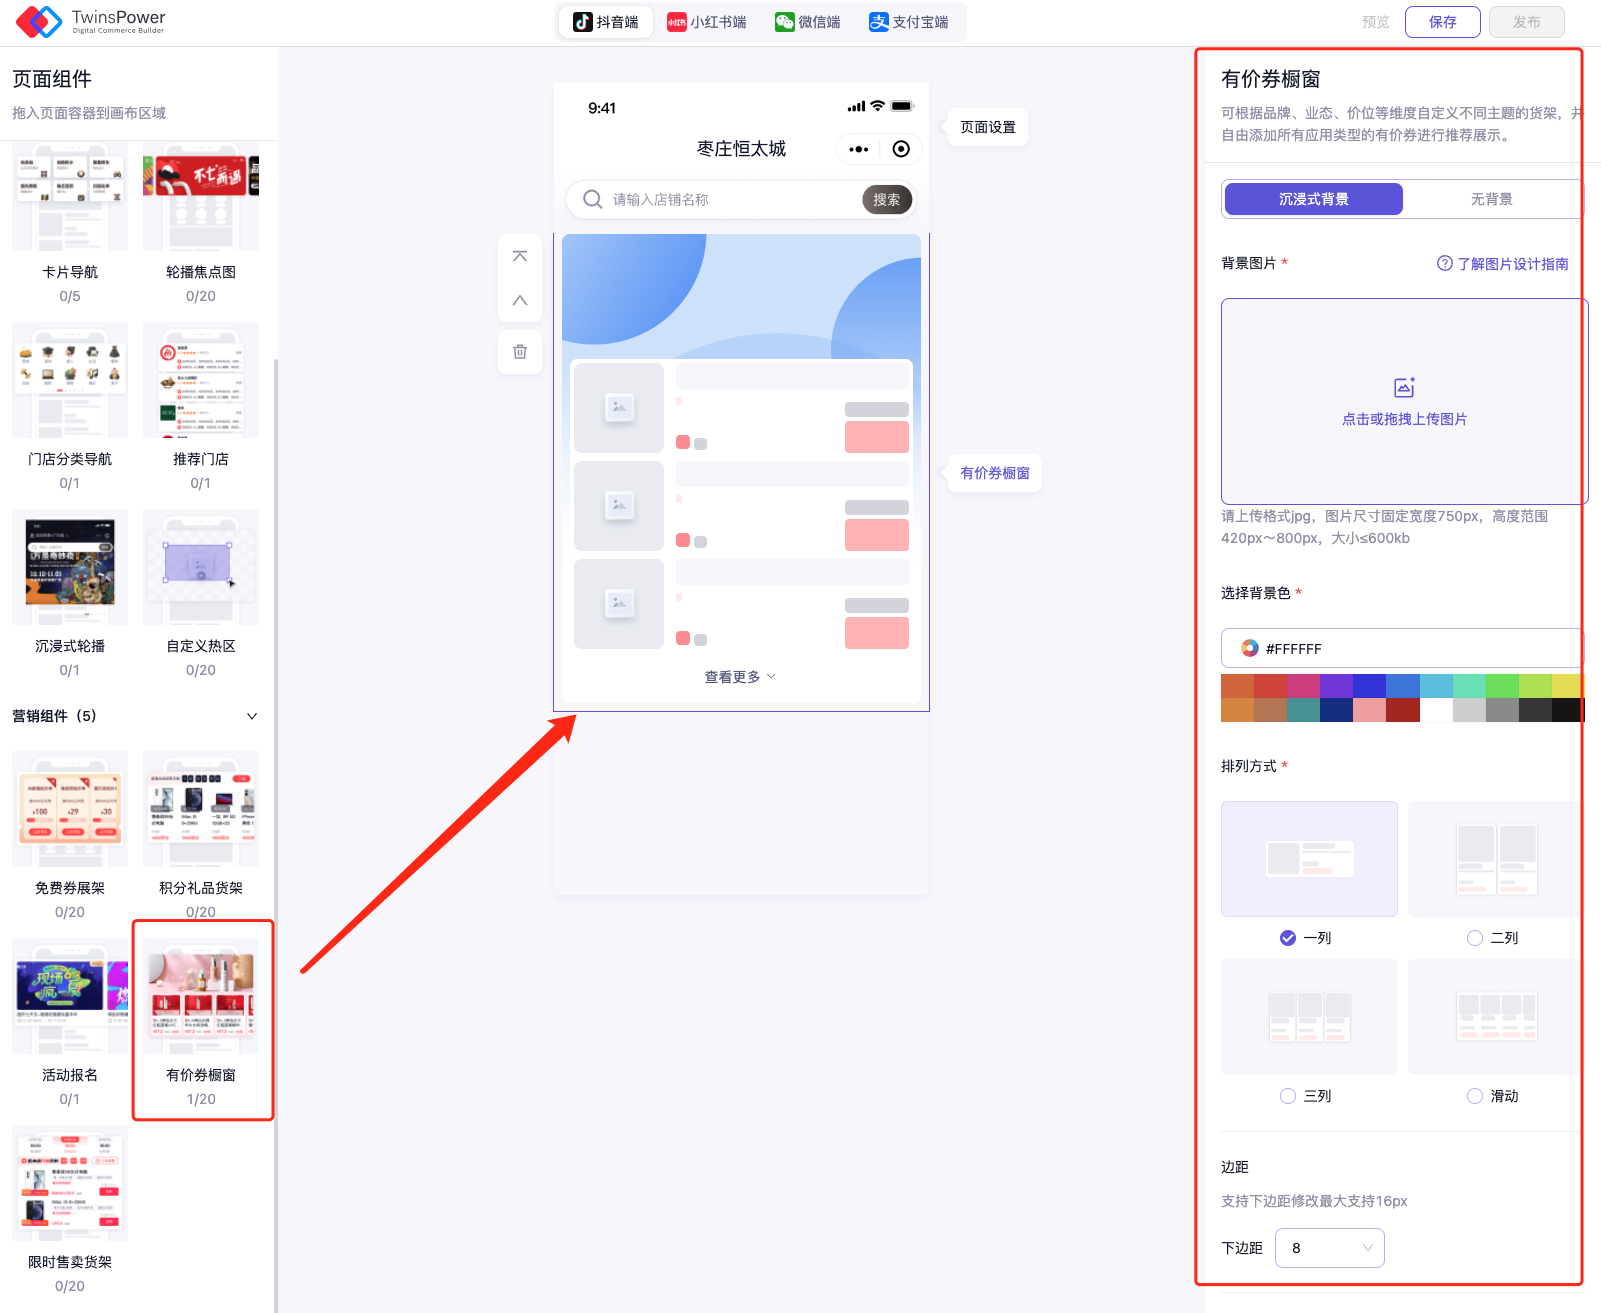Viewport: 1601px width, 1313px height.
Task: Click the color picker wheel icon
Action: tap(1249, 648)
